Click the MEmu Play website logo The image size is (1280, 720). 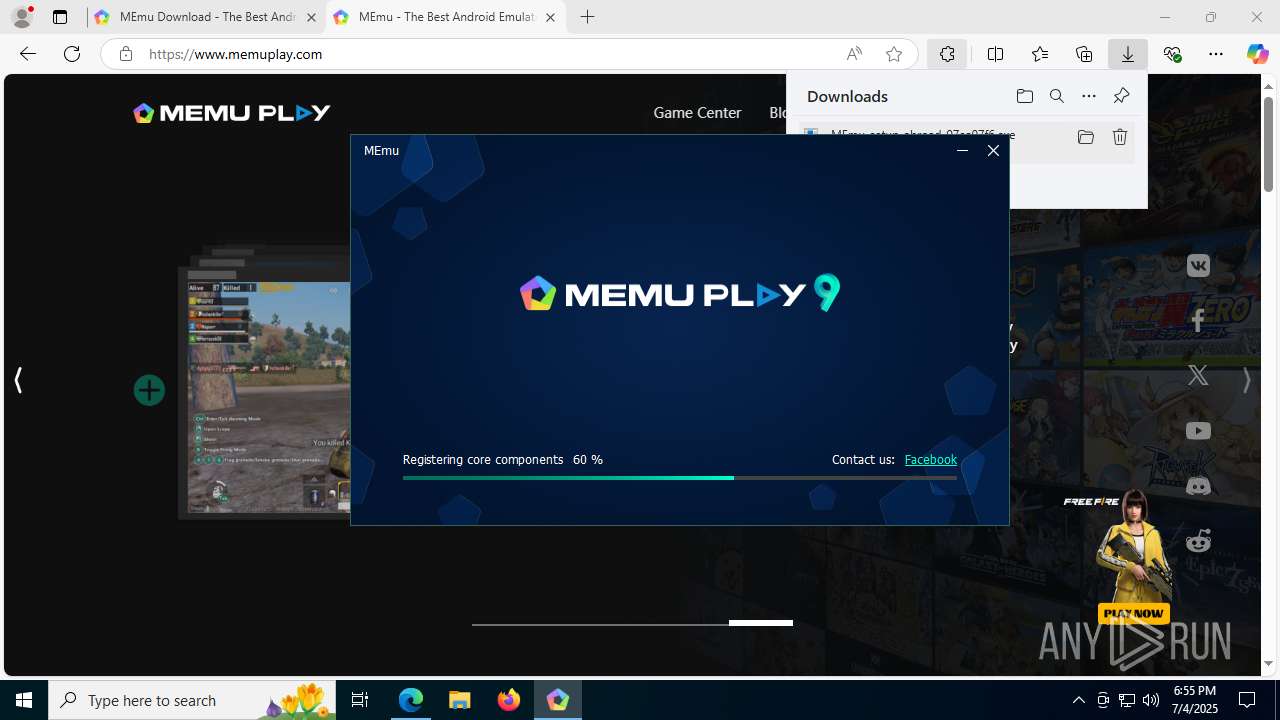pos(231,113)
